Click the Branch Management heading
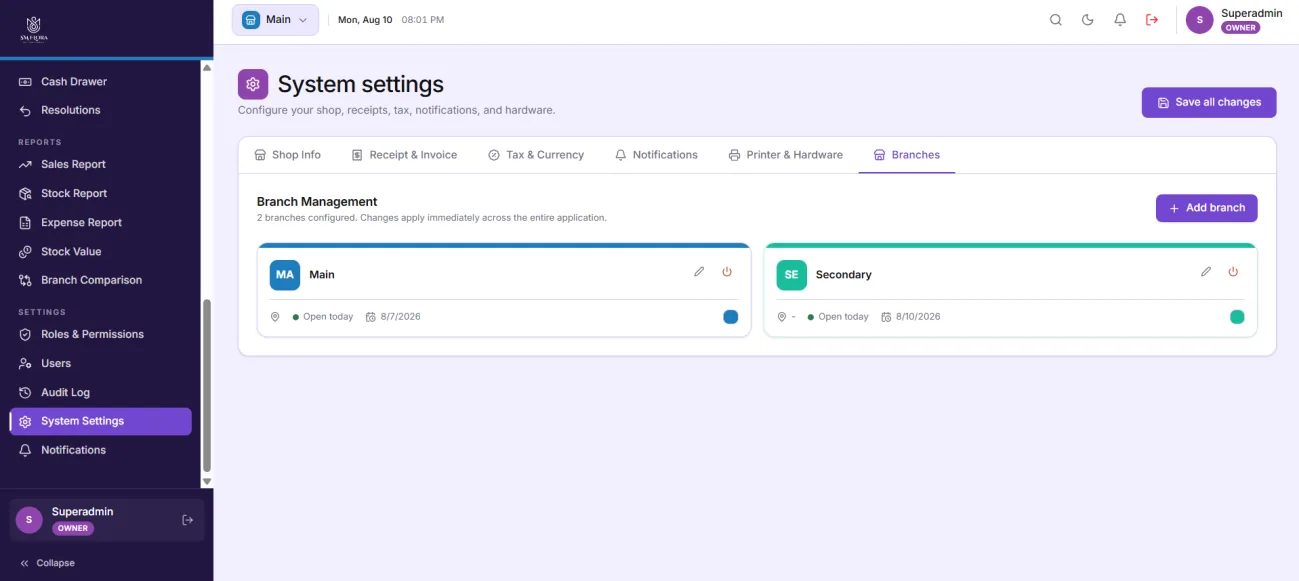1299x581 pixels. 317,201
